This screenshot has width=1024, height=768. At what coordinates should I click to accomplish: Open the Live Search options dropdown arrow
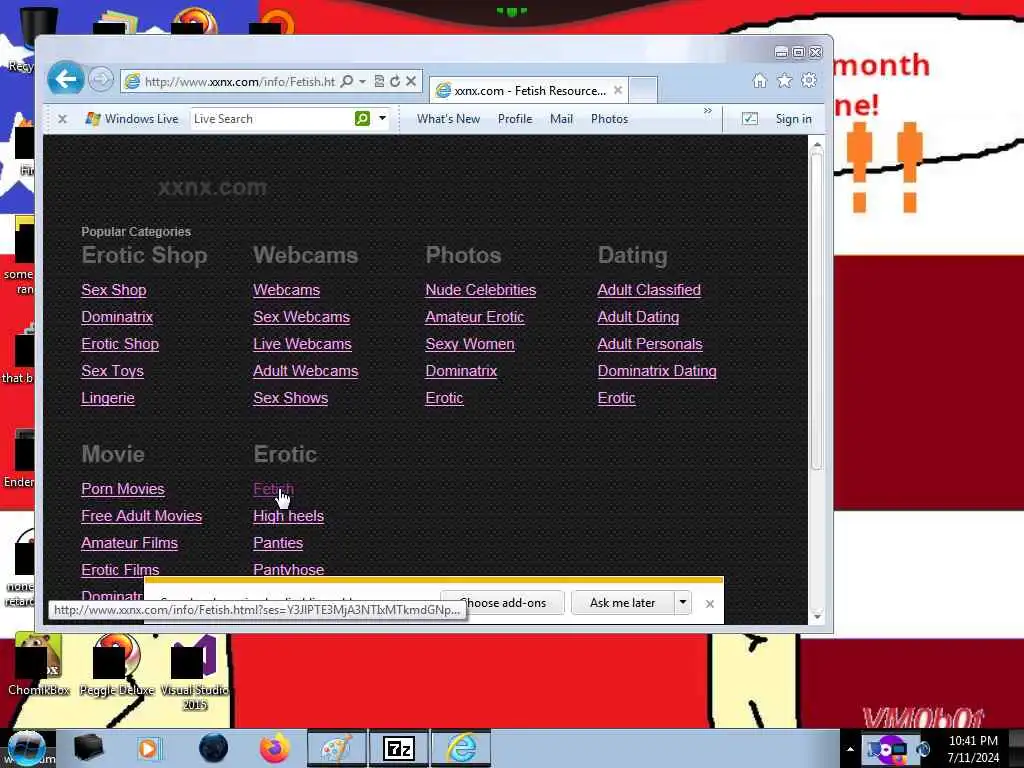(x=382, y=118)
